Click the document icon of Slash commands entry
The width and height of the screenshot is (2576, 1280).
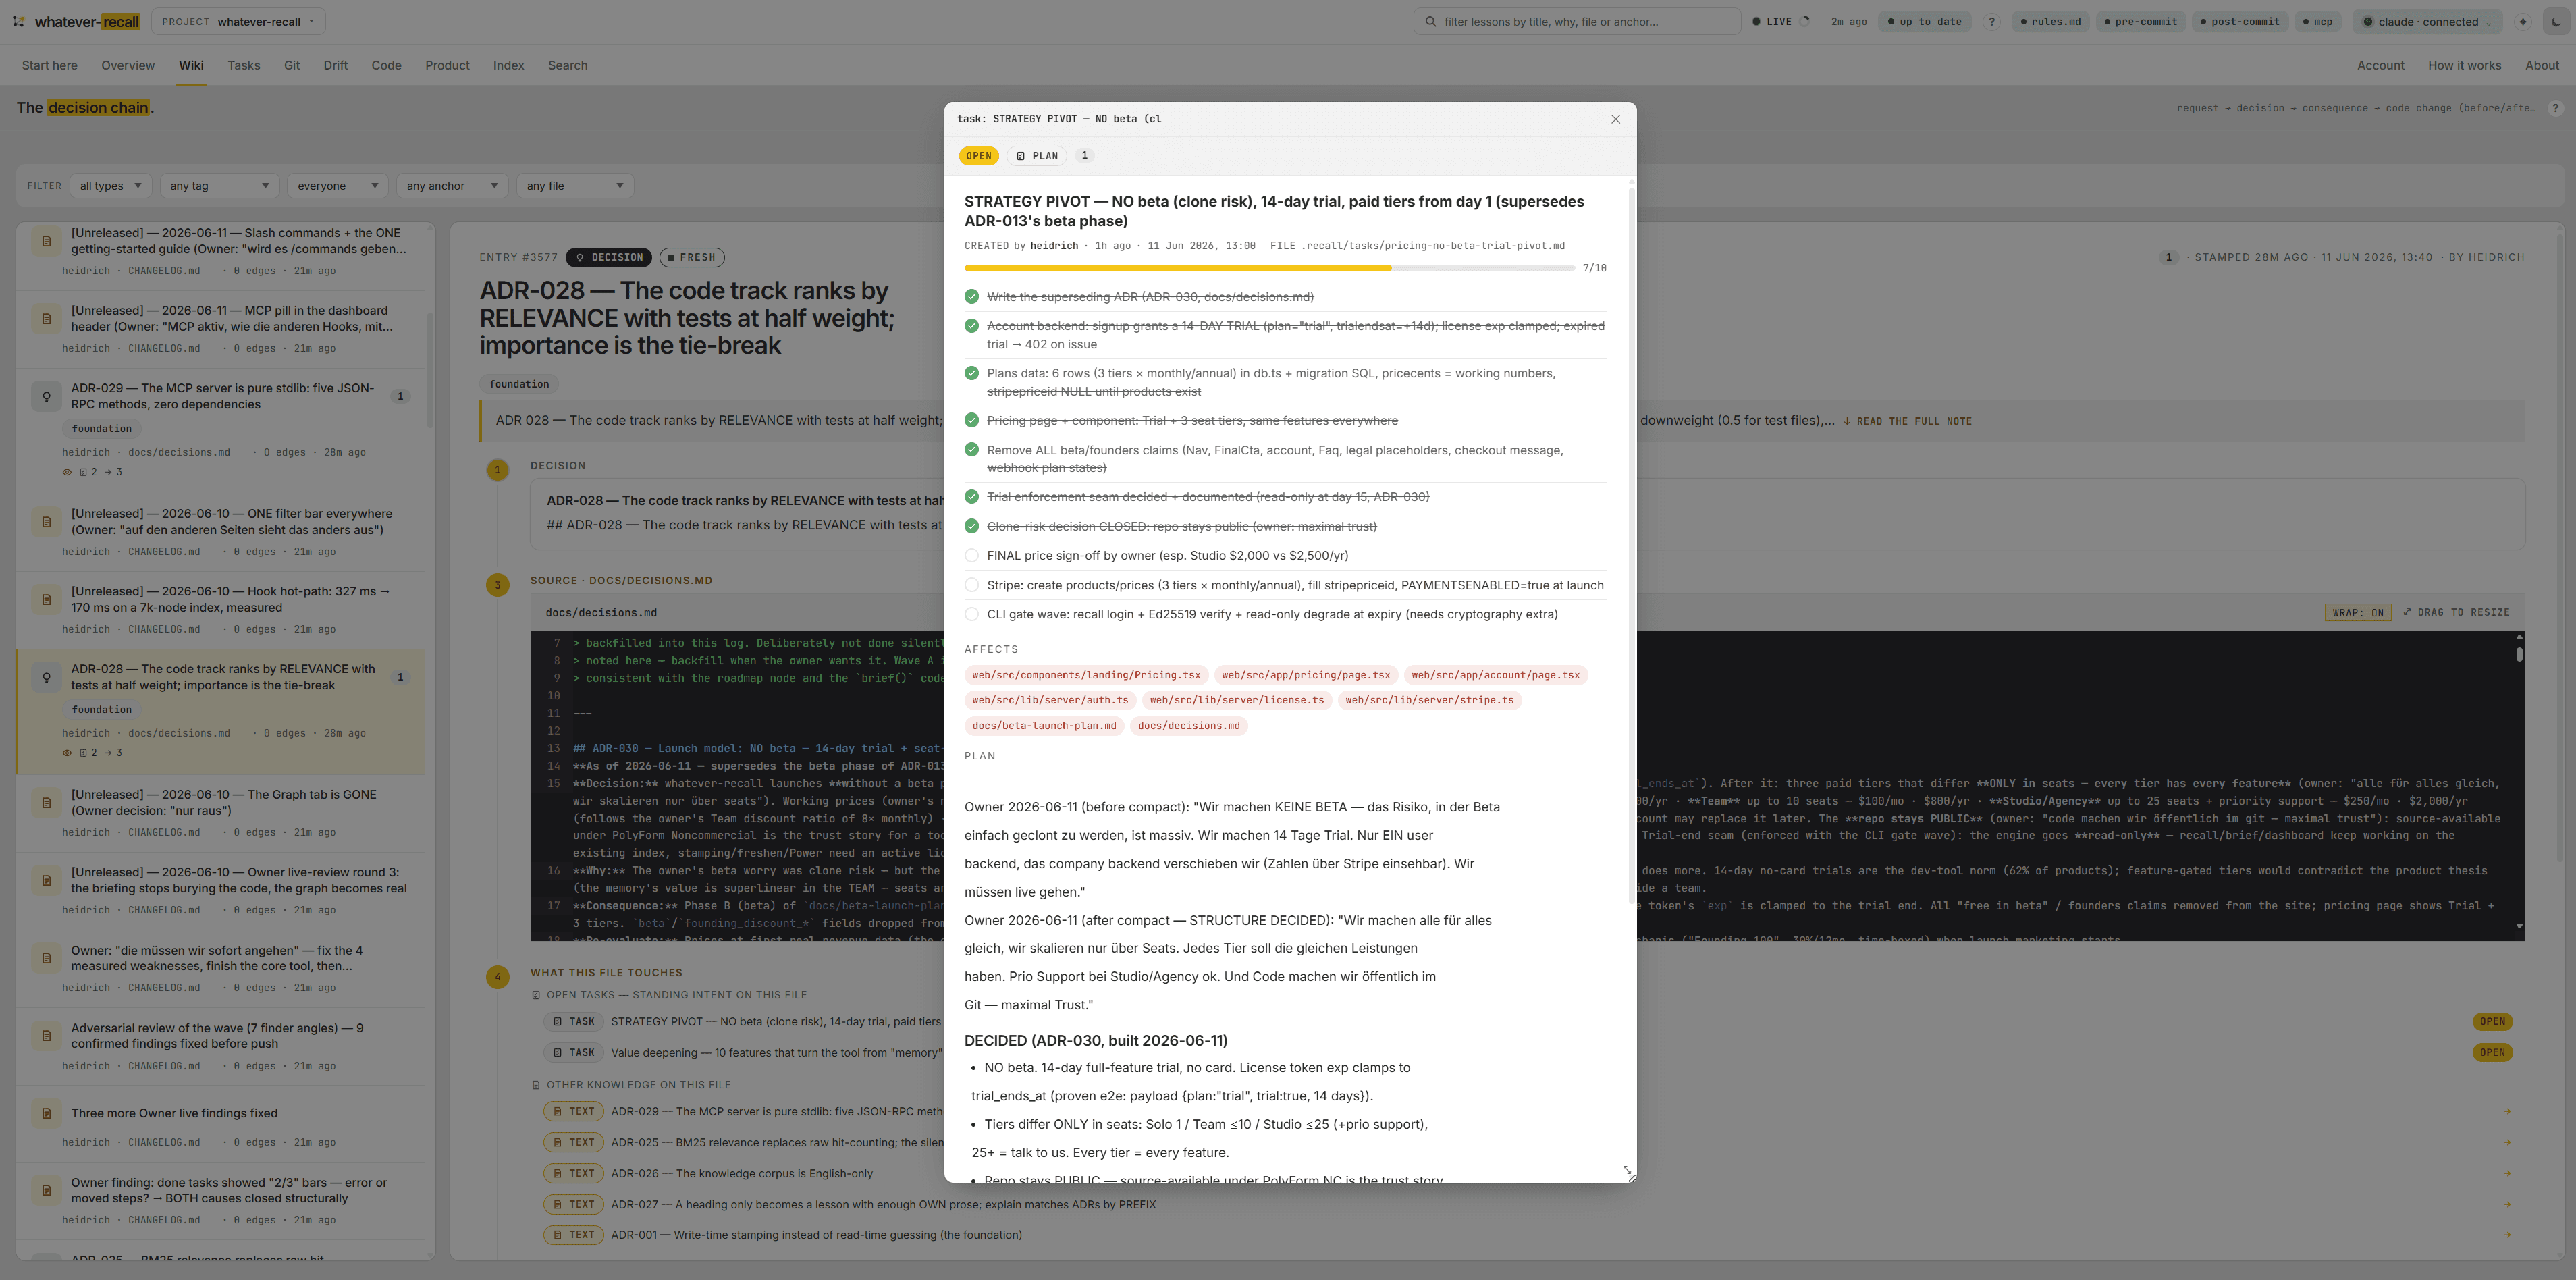(46, 241)
